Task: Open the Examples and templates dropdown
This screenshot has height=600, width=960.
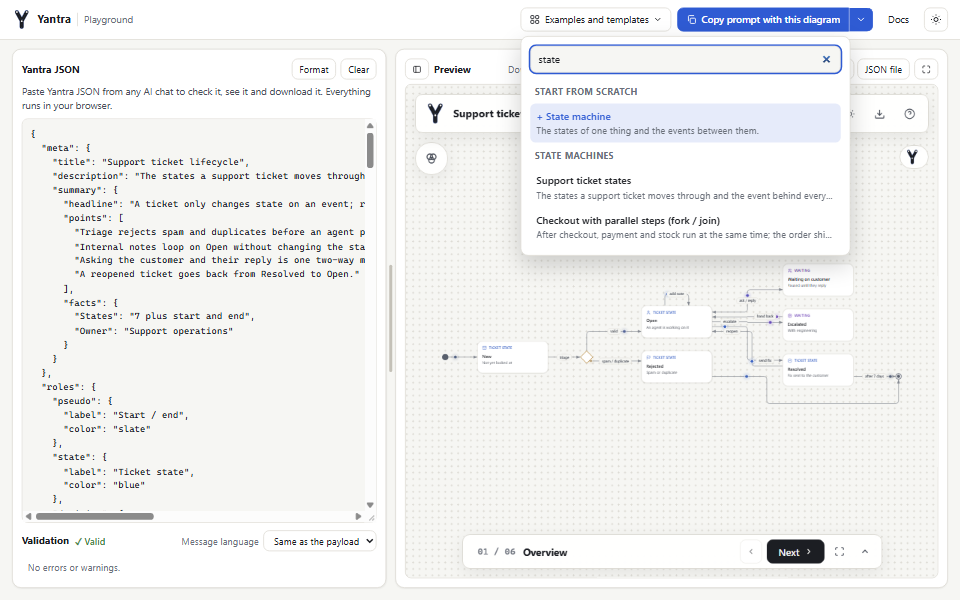Action: coord(595,20)
